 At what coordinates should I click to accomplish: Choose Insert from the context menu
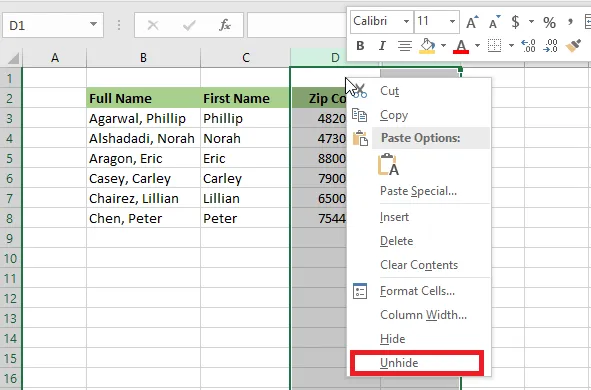(419, 217)
